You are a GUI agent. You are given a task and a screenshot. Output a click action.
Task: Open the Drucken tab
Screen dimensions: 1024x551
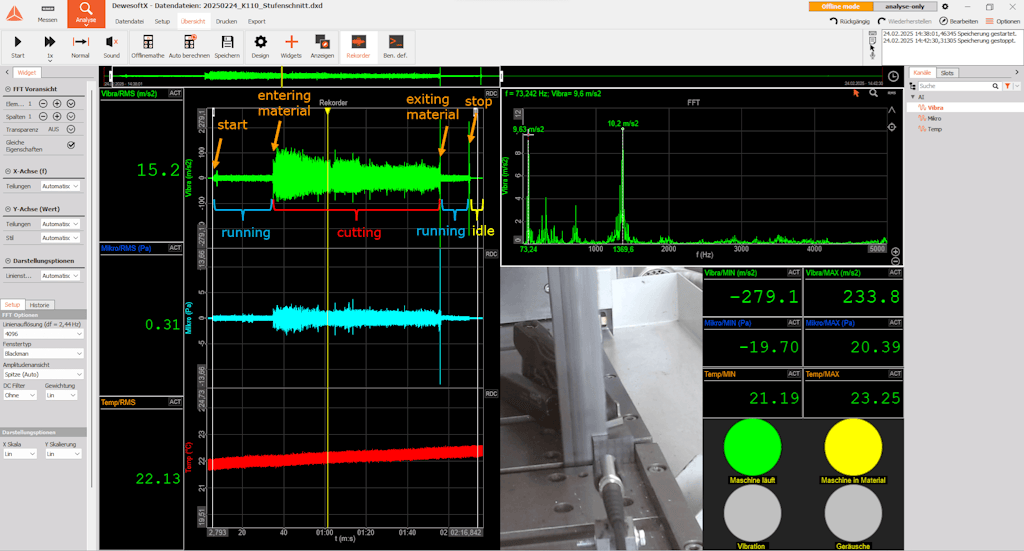click(226, 22)
